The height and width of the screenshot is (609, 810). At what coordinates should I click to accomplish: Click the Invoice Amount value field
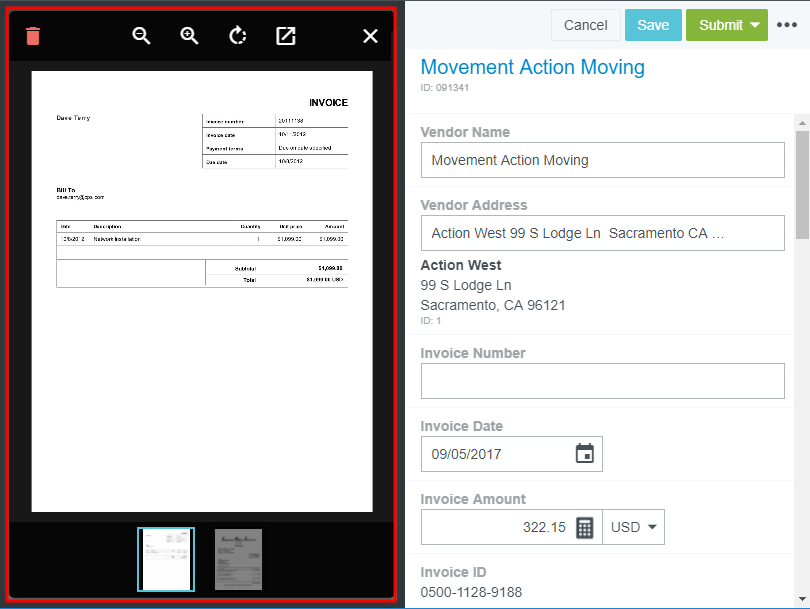point(495,527)
